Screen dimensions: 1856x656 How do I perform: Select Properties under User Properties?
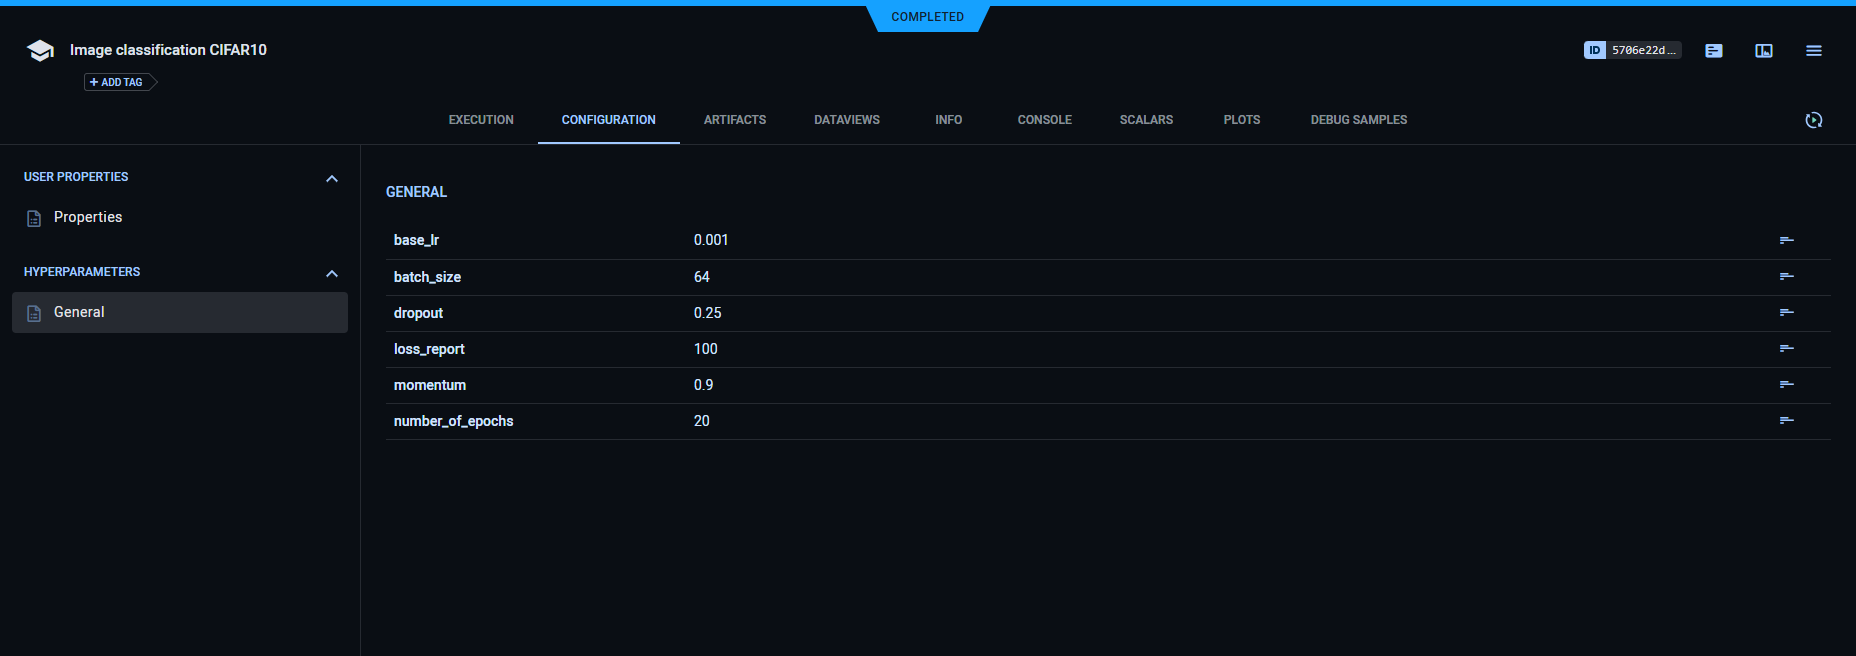(88, 218)
